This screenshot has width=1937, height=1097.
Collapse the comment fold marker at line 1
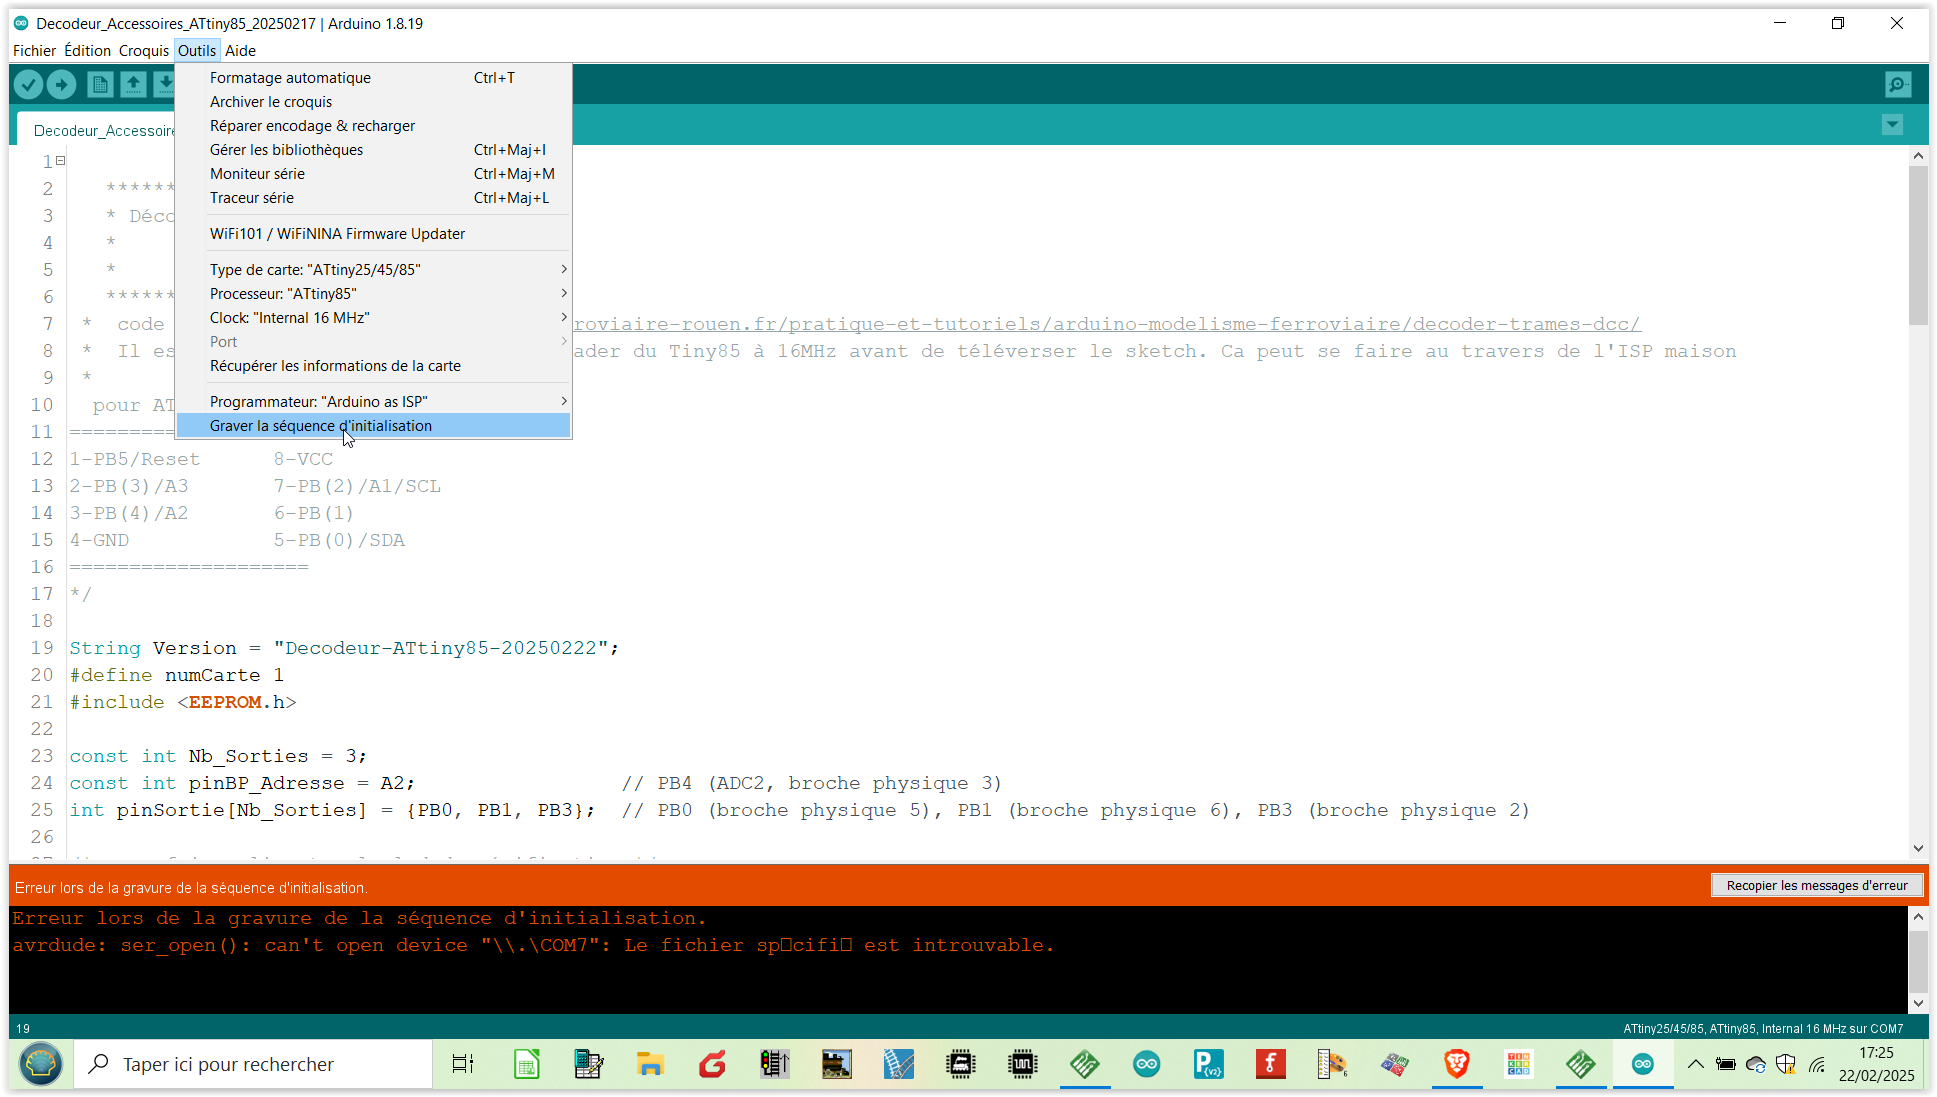pyautogui.click(x=61, y=160)
